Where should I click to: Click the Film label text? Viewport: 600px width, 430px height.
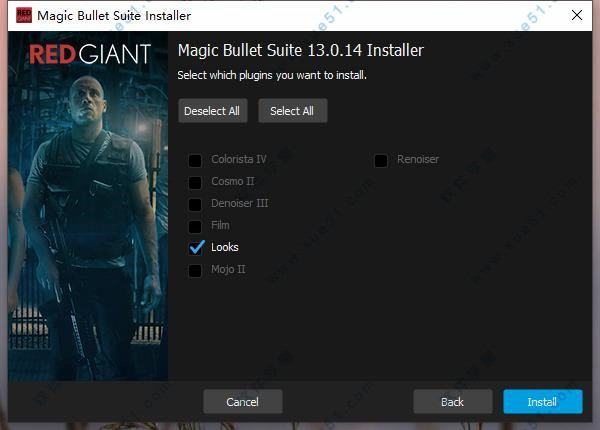pyautogui.click(x=220, y=225)
